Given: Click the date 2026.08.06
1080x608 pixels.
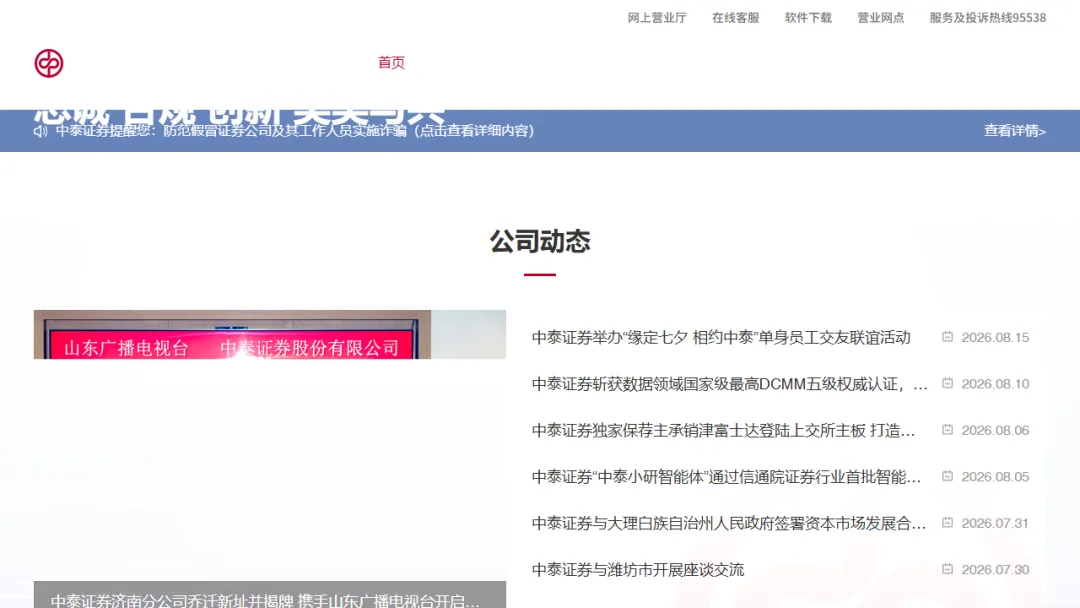Looking at the screenshot, I should [995, 430].
